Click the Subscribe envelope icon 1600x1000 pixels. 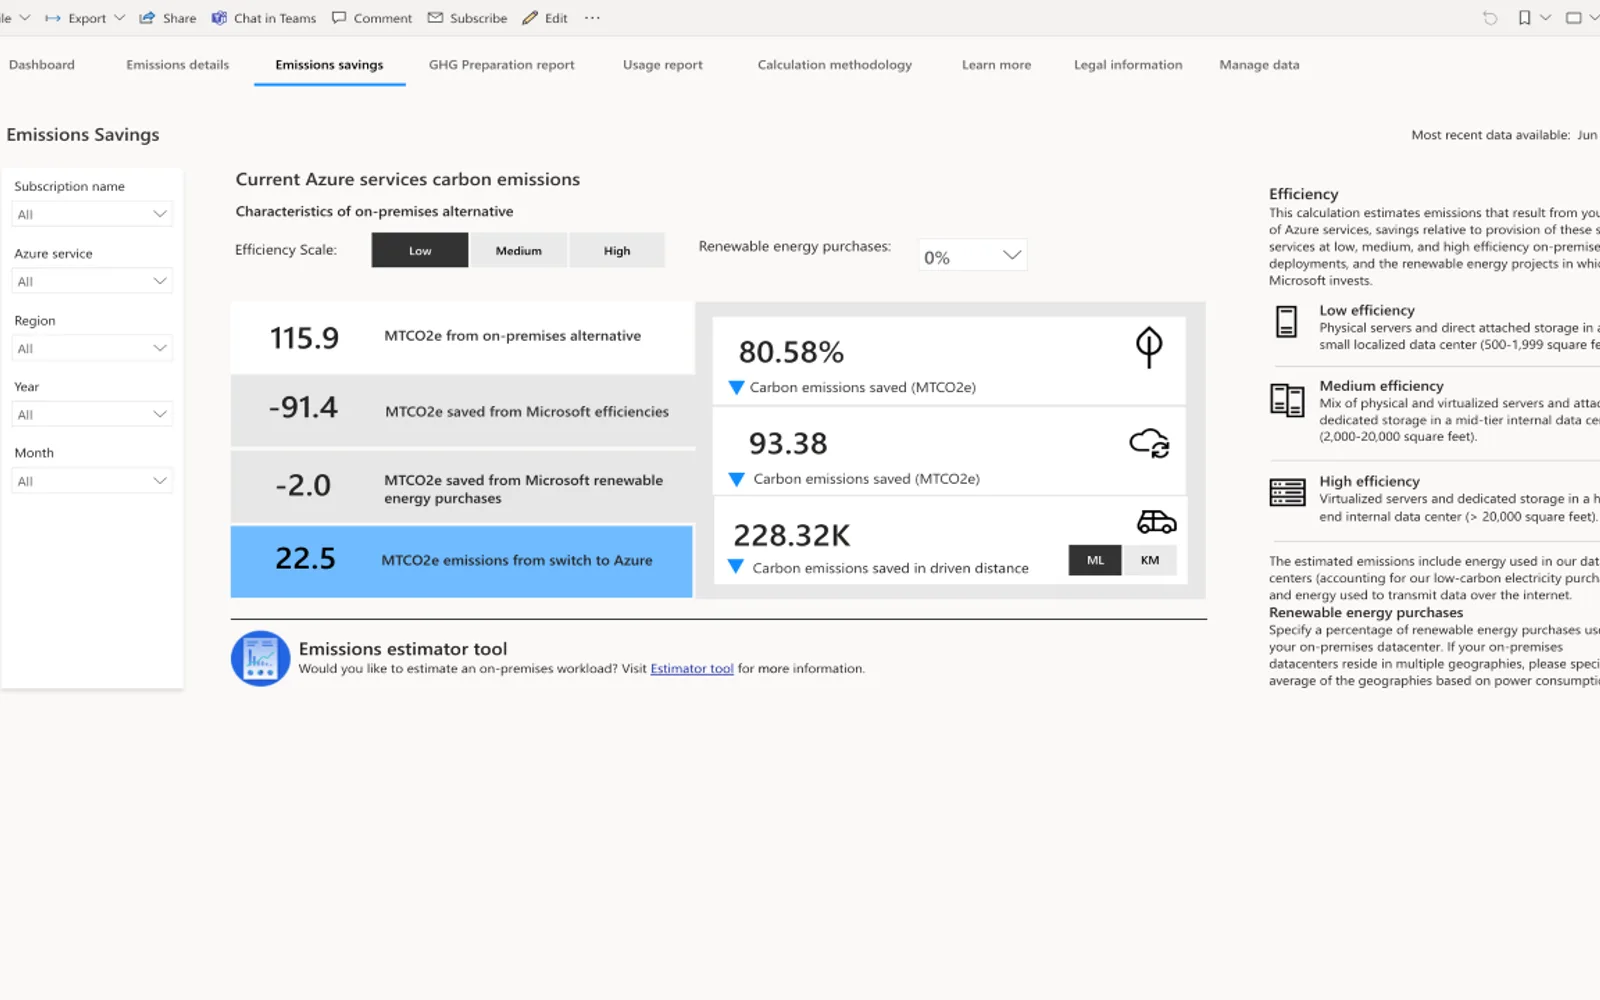click(435, 18)
